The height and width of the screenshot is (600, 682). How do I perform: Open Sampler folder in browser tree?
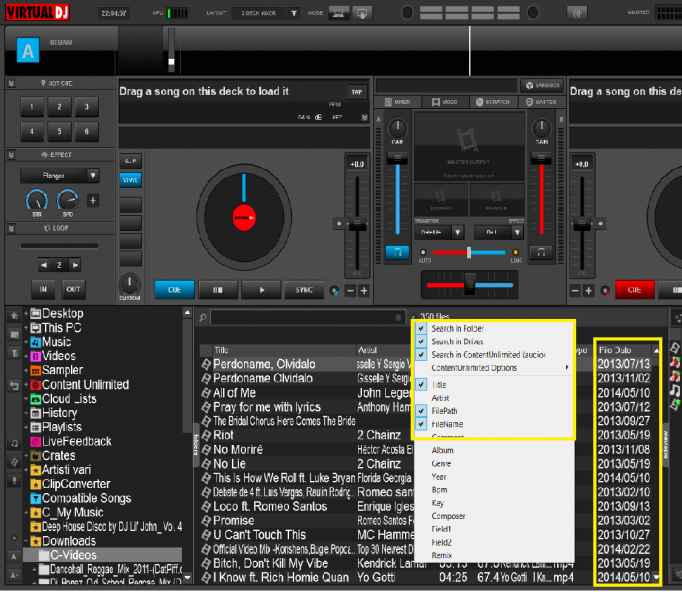(57, 370)
